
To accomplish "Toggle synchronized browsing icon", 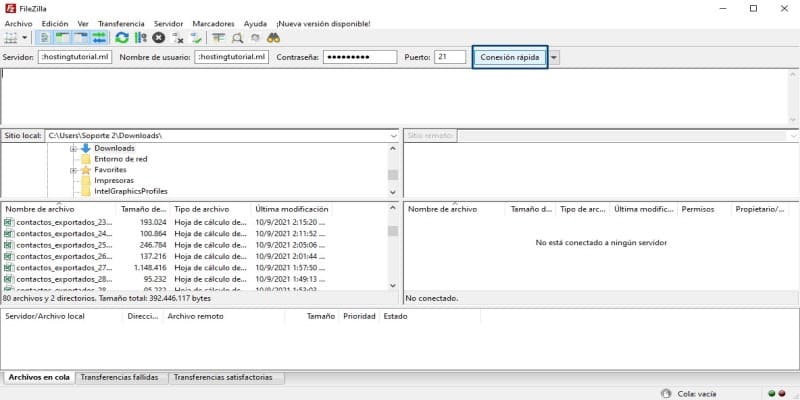I will coord(255,38).
